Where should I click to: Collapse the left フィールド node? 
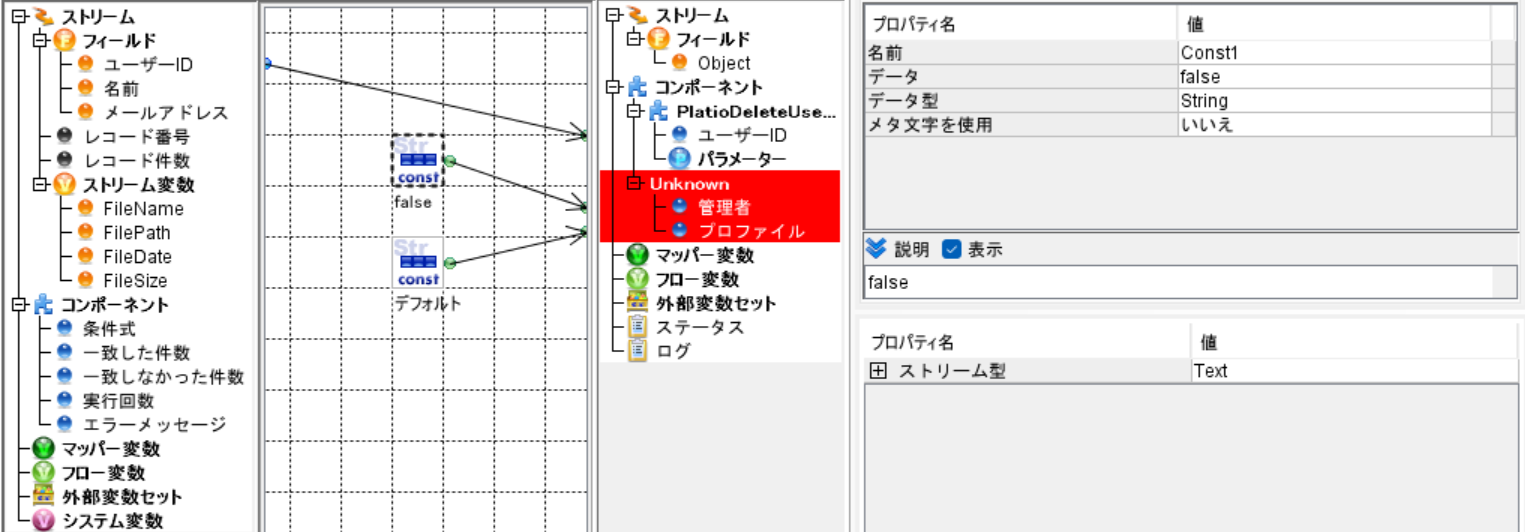coord(39,41)
